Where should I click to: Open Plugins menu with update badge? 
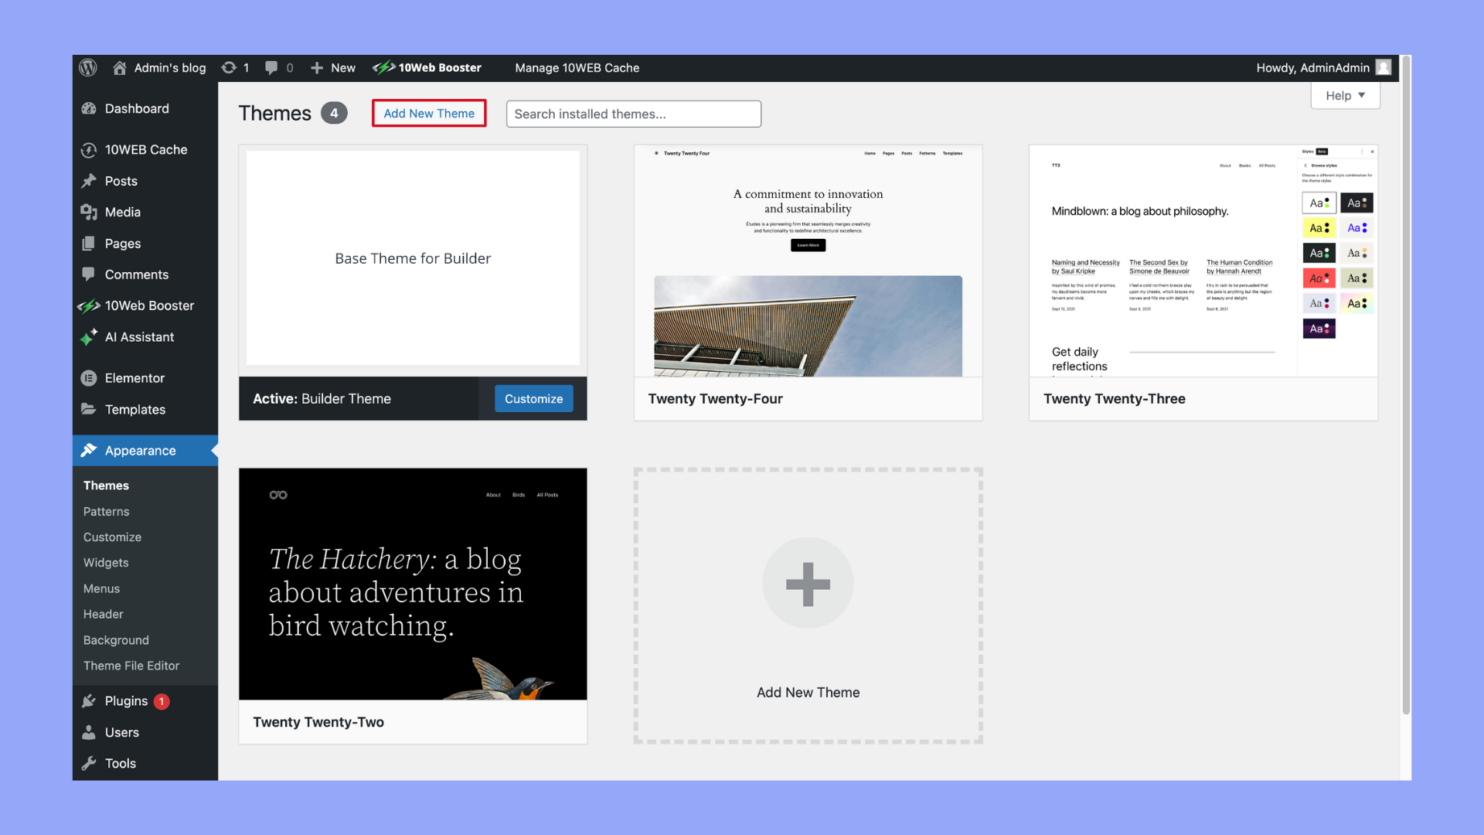126,701
